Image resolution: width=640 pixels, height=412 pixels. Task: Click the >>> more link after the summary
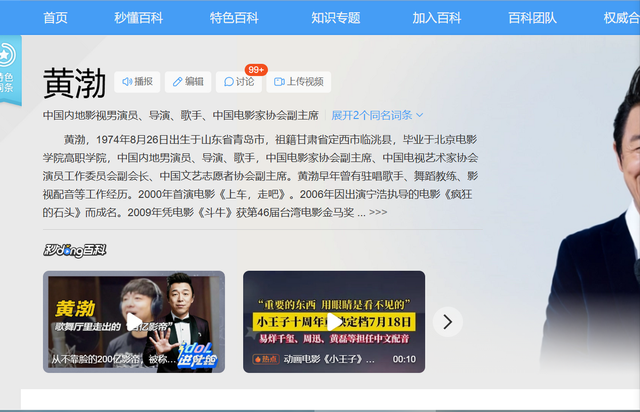(x=378, y=212)
